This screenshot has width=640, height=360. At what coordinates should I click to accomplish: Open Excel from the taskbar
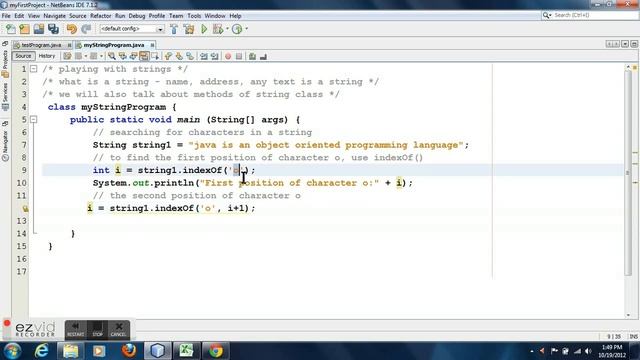pyautogui.click(x=187, y=351)
